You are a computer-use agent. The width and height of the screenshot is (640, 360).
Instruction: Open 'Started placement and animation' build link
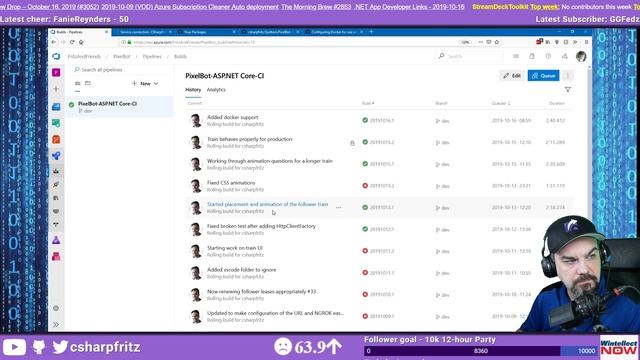pyautogui.click(x=267, y=204)
